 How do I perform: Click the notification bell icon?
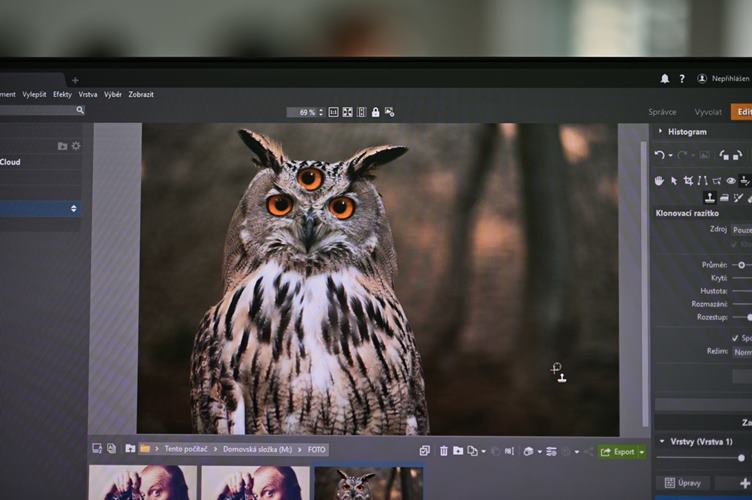click(665, 78)
